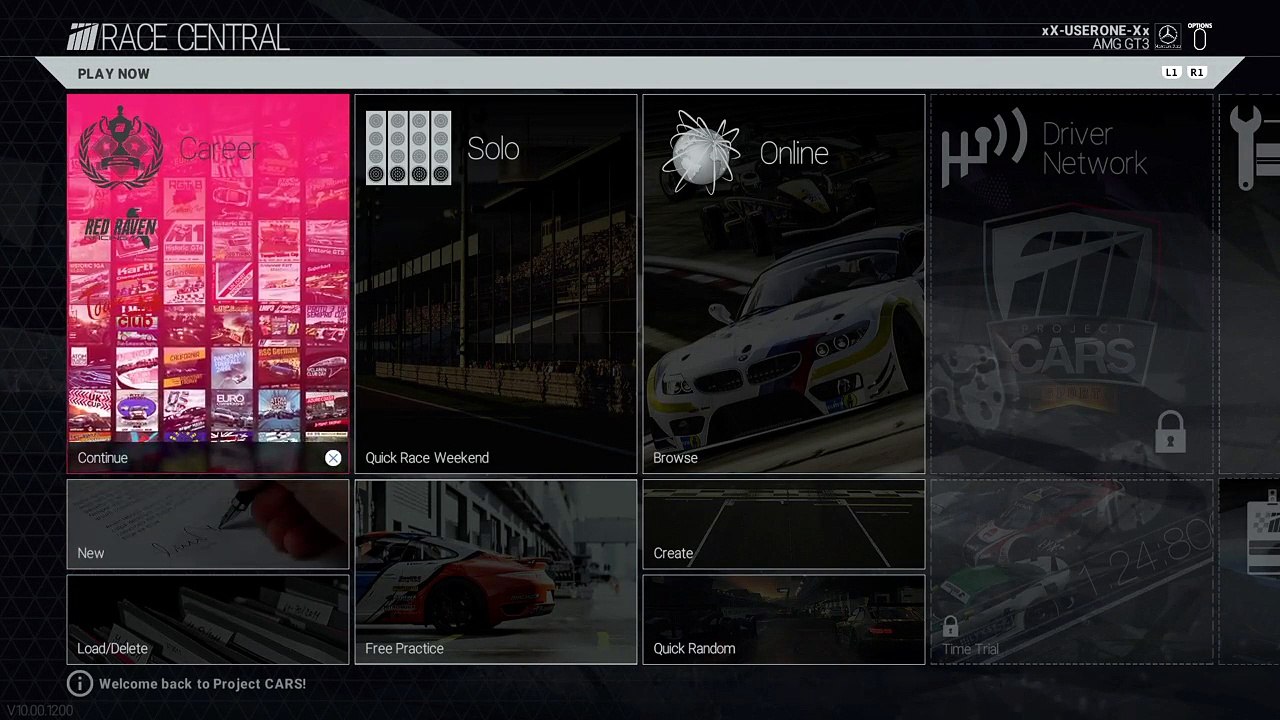Image resolution: width=1280 pixels, height=720 pixels.
Task: Open Load/Delete career saves
Action: (208, 620)
